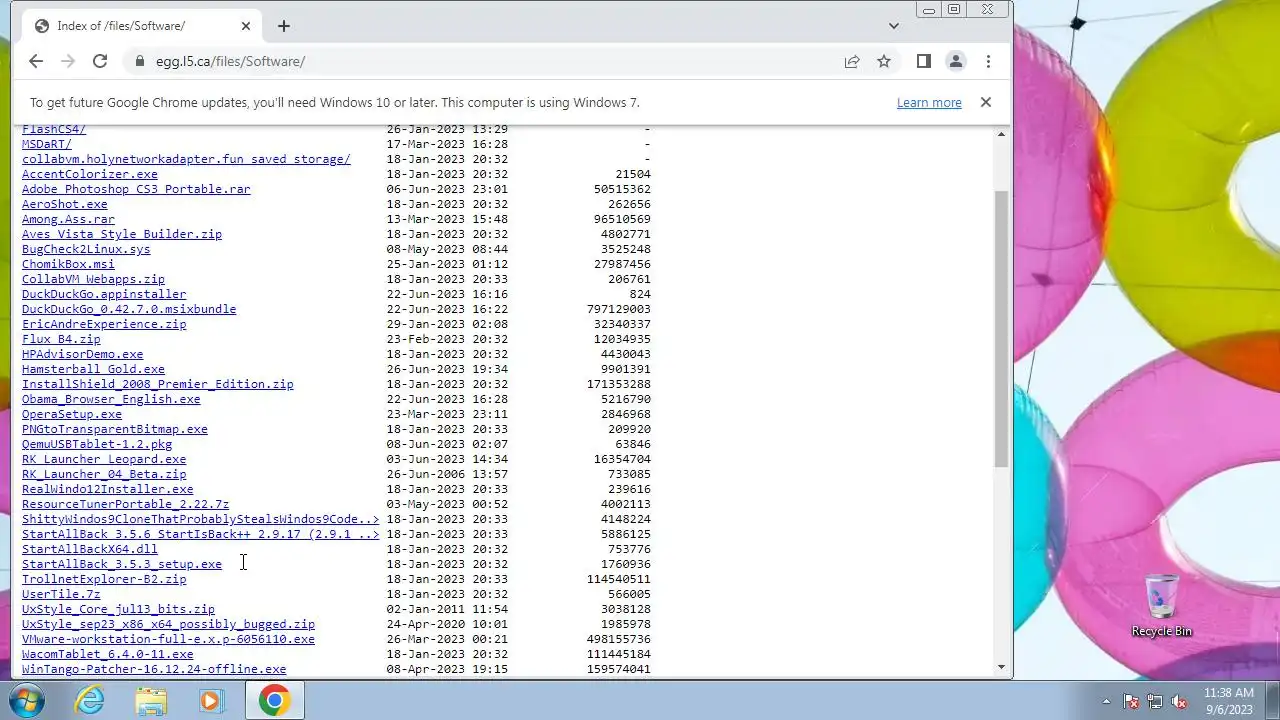Open collabvm.holynetworkadapter.fun saved storage folder

click(x=186, y=159)
